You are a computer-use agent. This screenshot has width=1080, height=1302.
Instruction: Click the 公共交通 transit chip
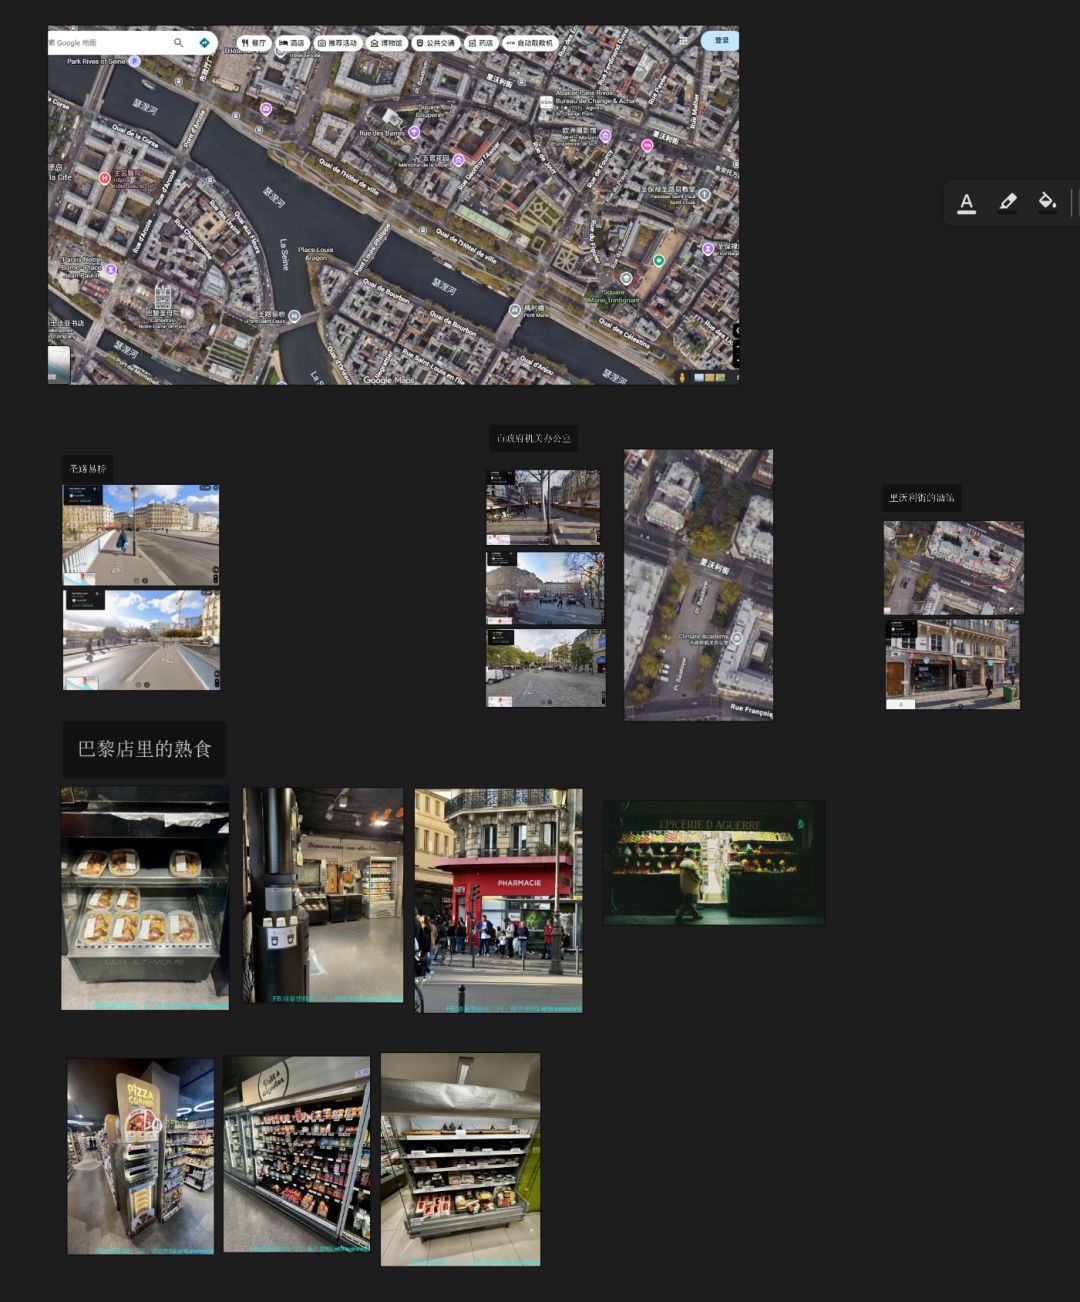point(435,43)
